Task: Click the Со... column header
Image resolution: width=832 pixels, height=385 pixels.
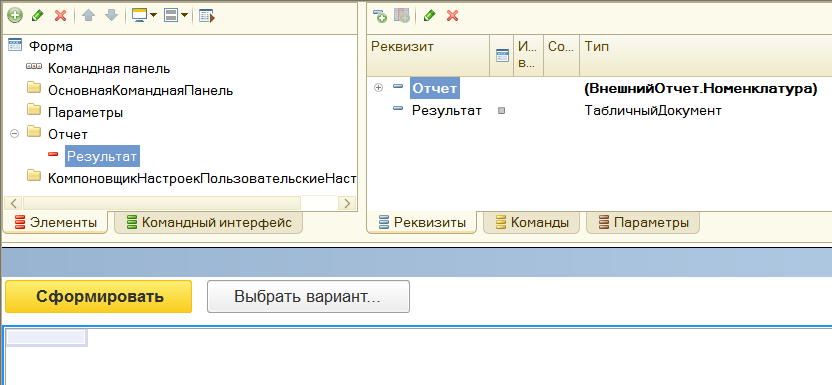Action: coord(561,55)
